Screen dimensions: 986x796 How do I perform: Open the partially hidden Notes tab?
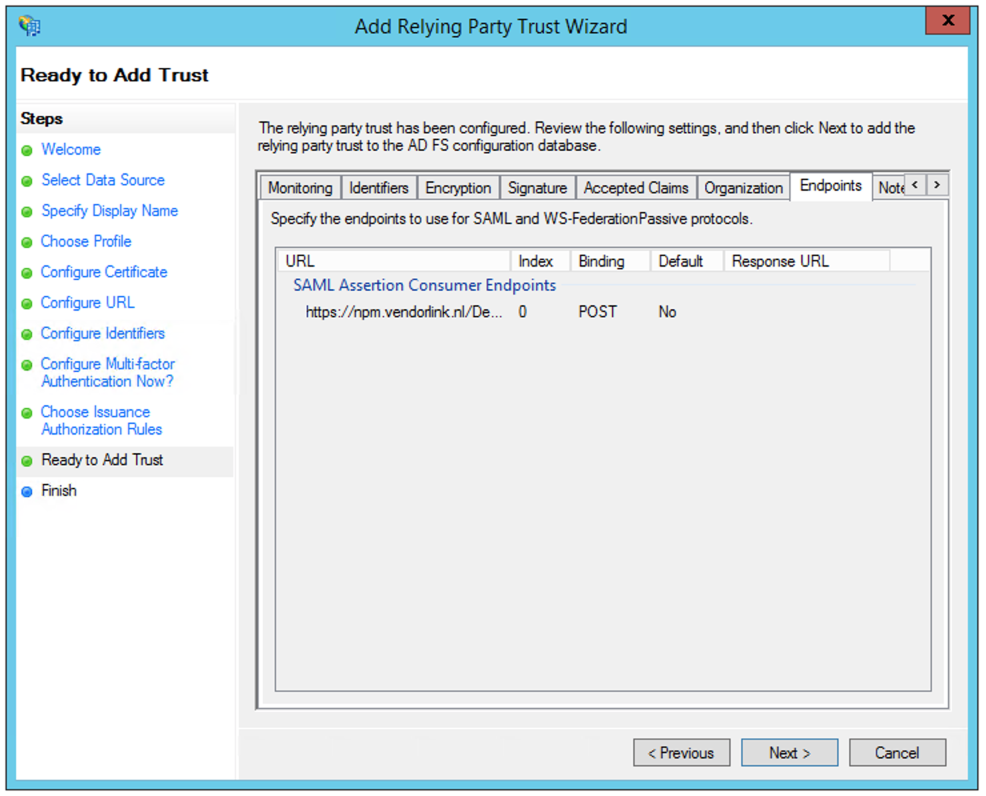pos(890,187)
